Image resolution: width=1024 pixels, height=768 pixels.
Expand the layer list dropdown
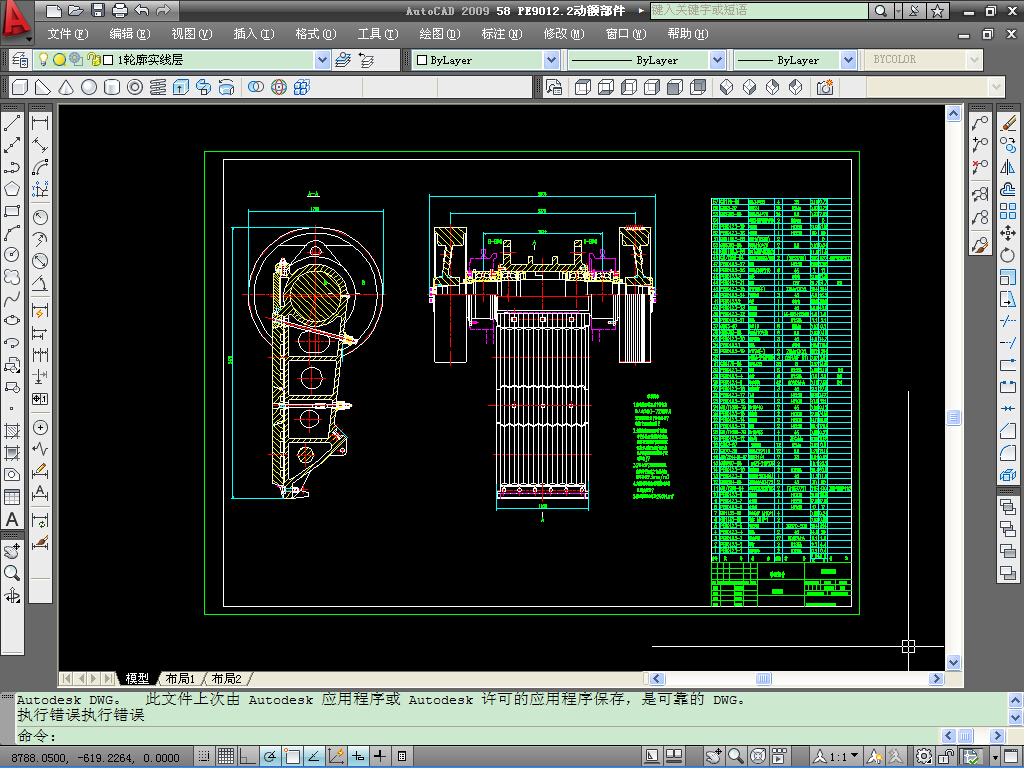tap(322, 60)
